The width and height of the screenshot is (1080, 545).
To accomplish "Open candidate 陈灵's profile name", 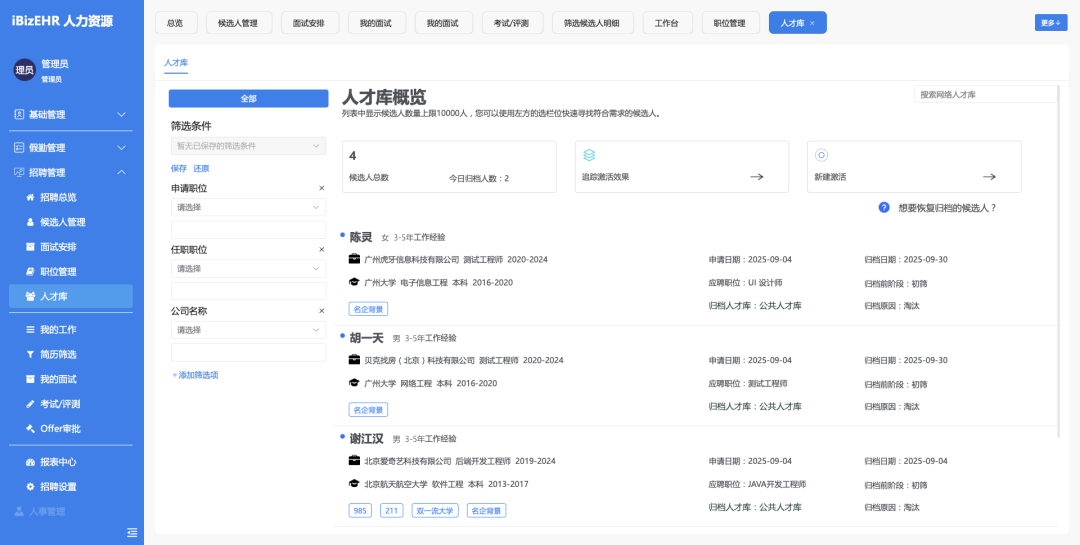I will 360,237.
